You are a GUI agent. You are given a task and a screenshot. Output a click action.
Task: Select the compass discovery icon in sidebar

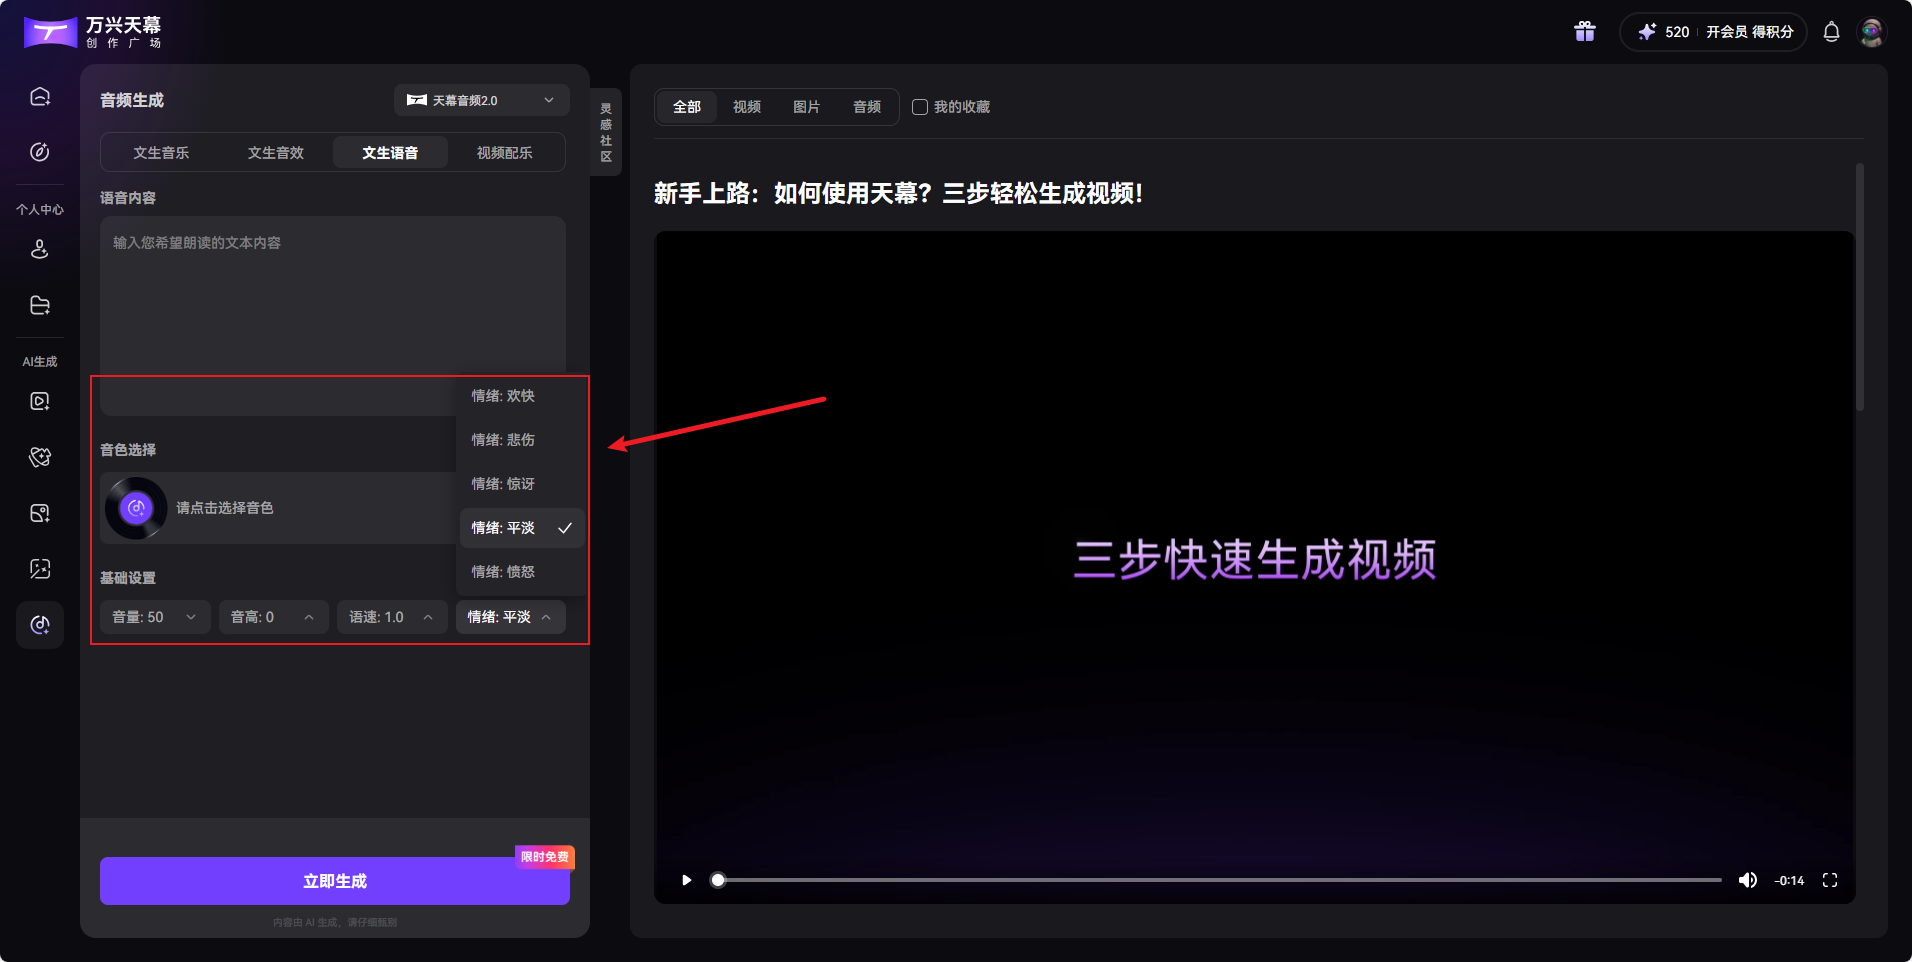pyautogui.click(x=39, y=152)
